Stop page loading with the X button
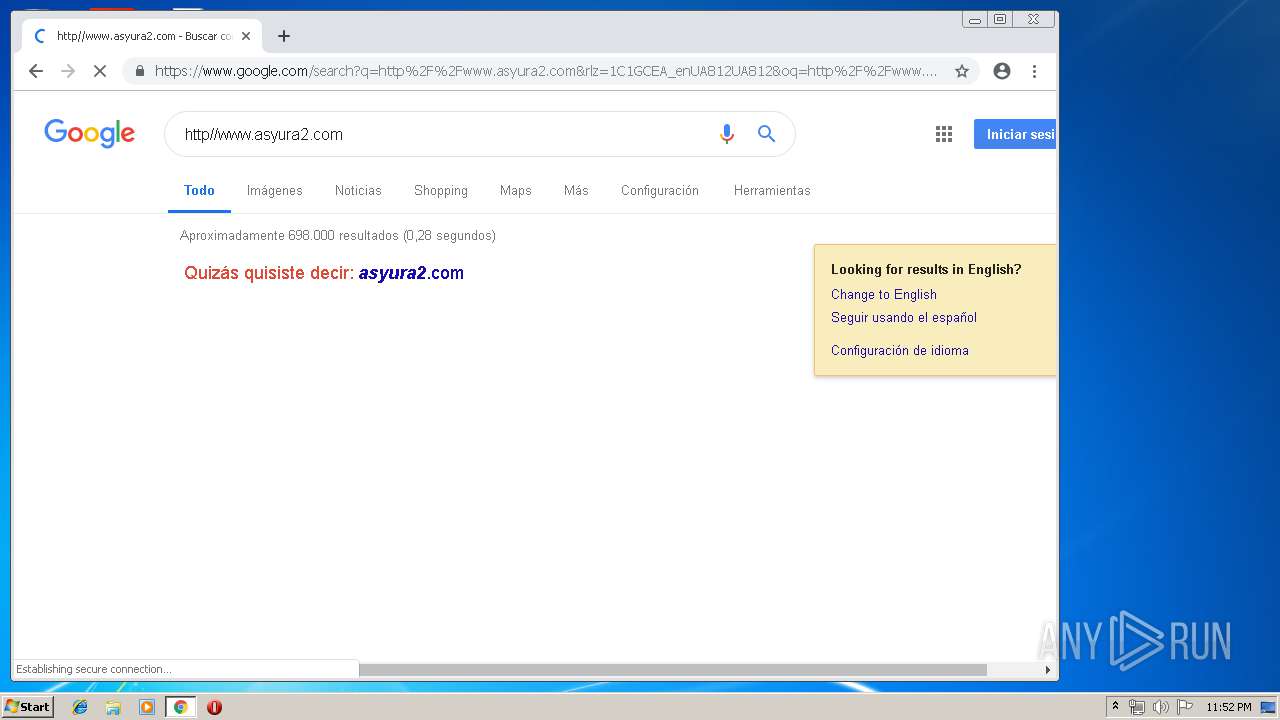 click(x=99, y=71)
